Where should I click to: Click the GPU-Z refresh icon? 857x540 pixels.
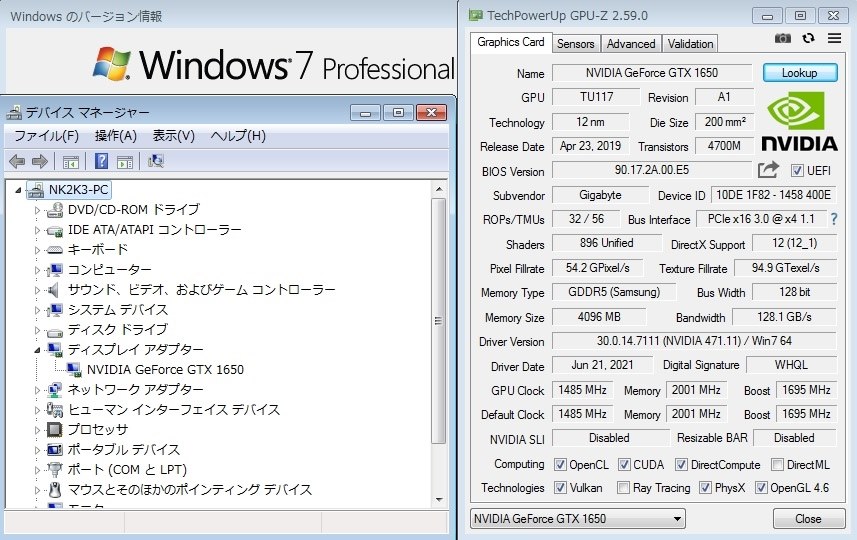pyautogui.click(x=808, y=38)
